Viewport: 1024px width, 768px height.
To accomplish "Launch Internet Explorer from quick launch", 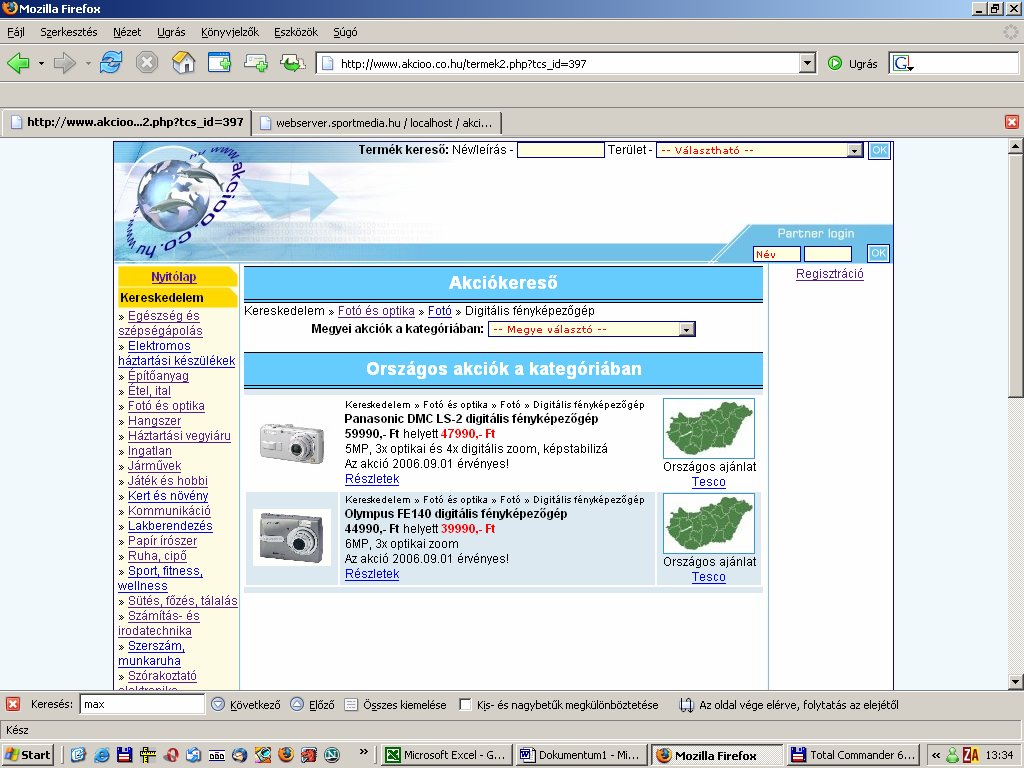I will [x=101, y=755].
